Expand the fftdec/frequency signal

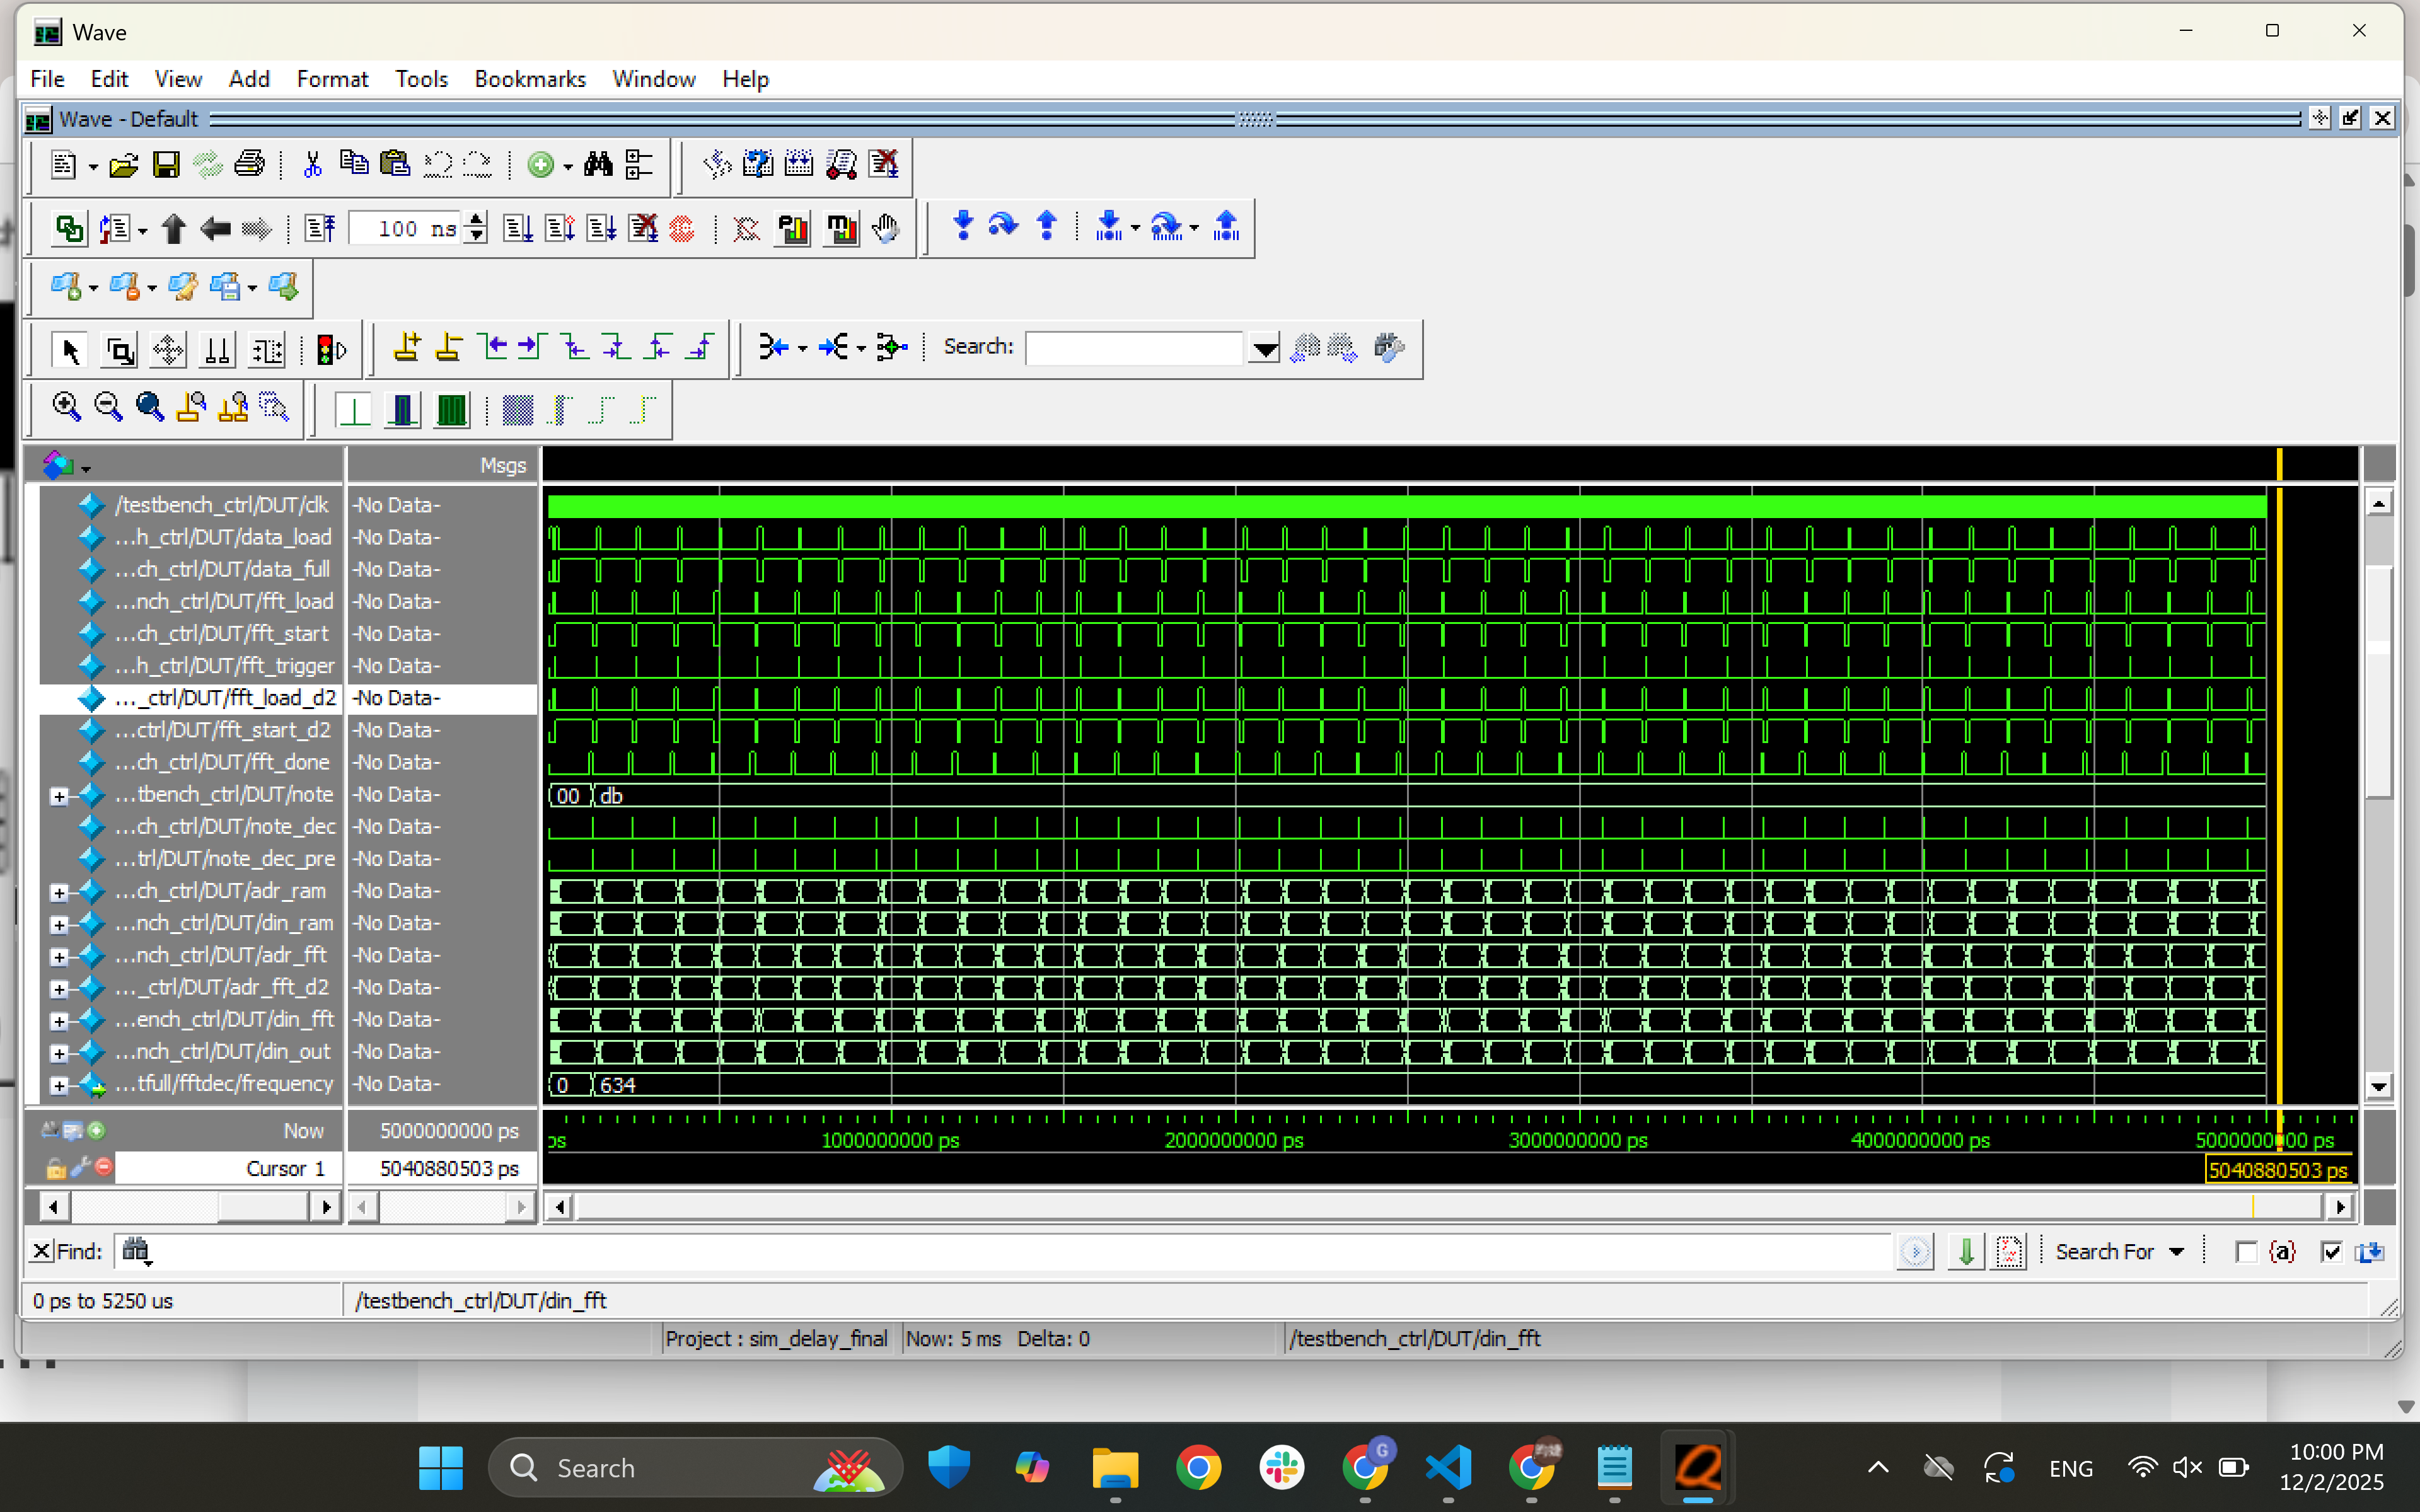coord(59,1085)
